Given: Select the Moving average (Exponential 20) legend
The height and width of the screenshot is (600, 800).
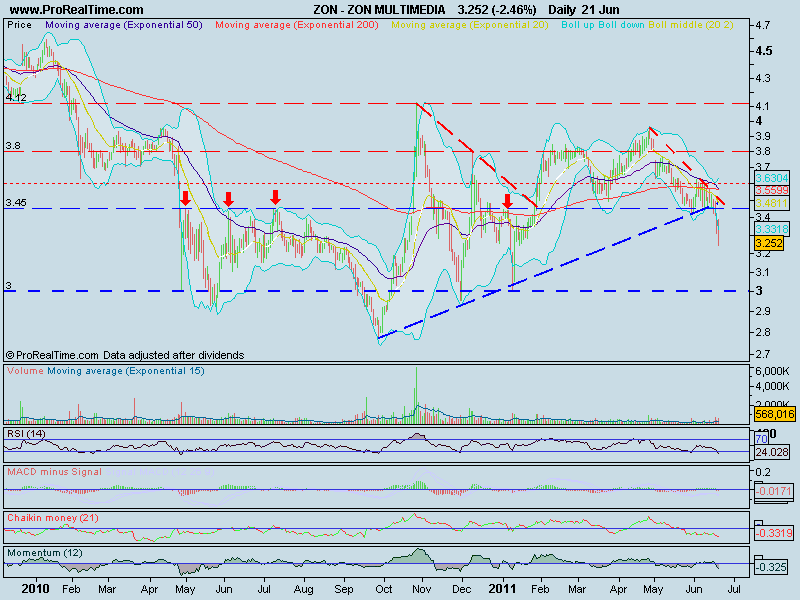Looking at the screenshot, I should [x=470, y=25].
